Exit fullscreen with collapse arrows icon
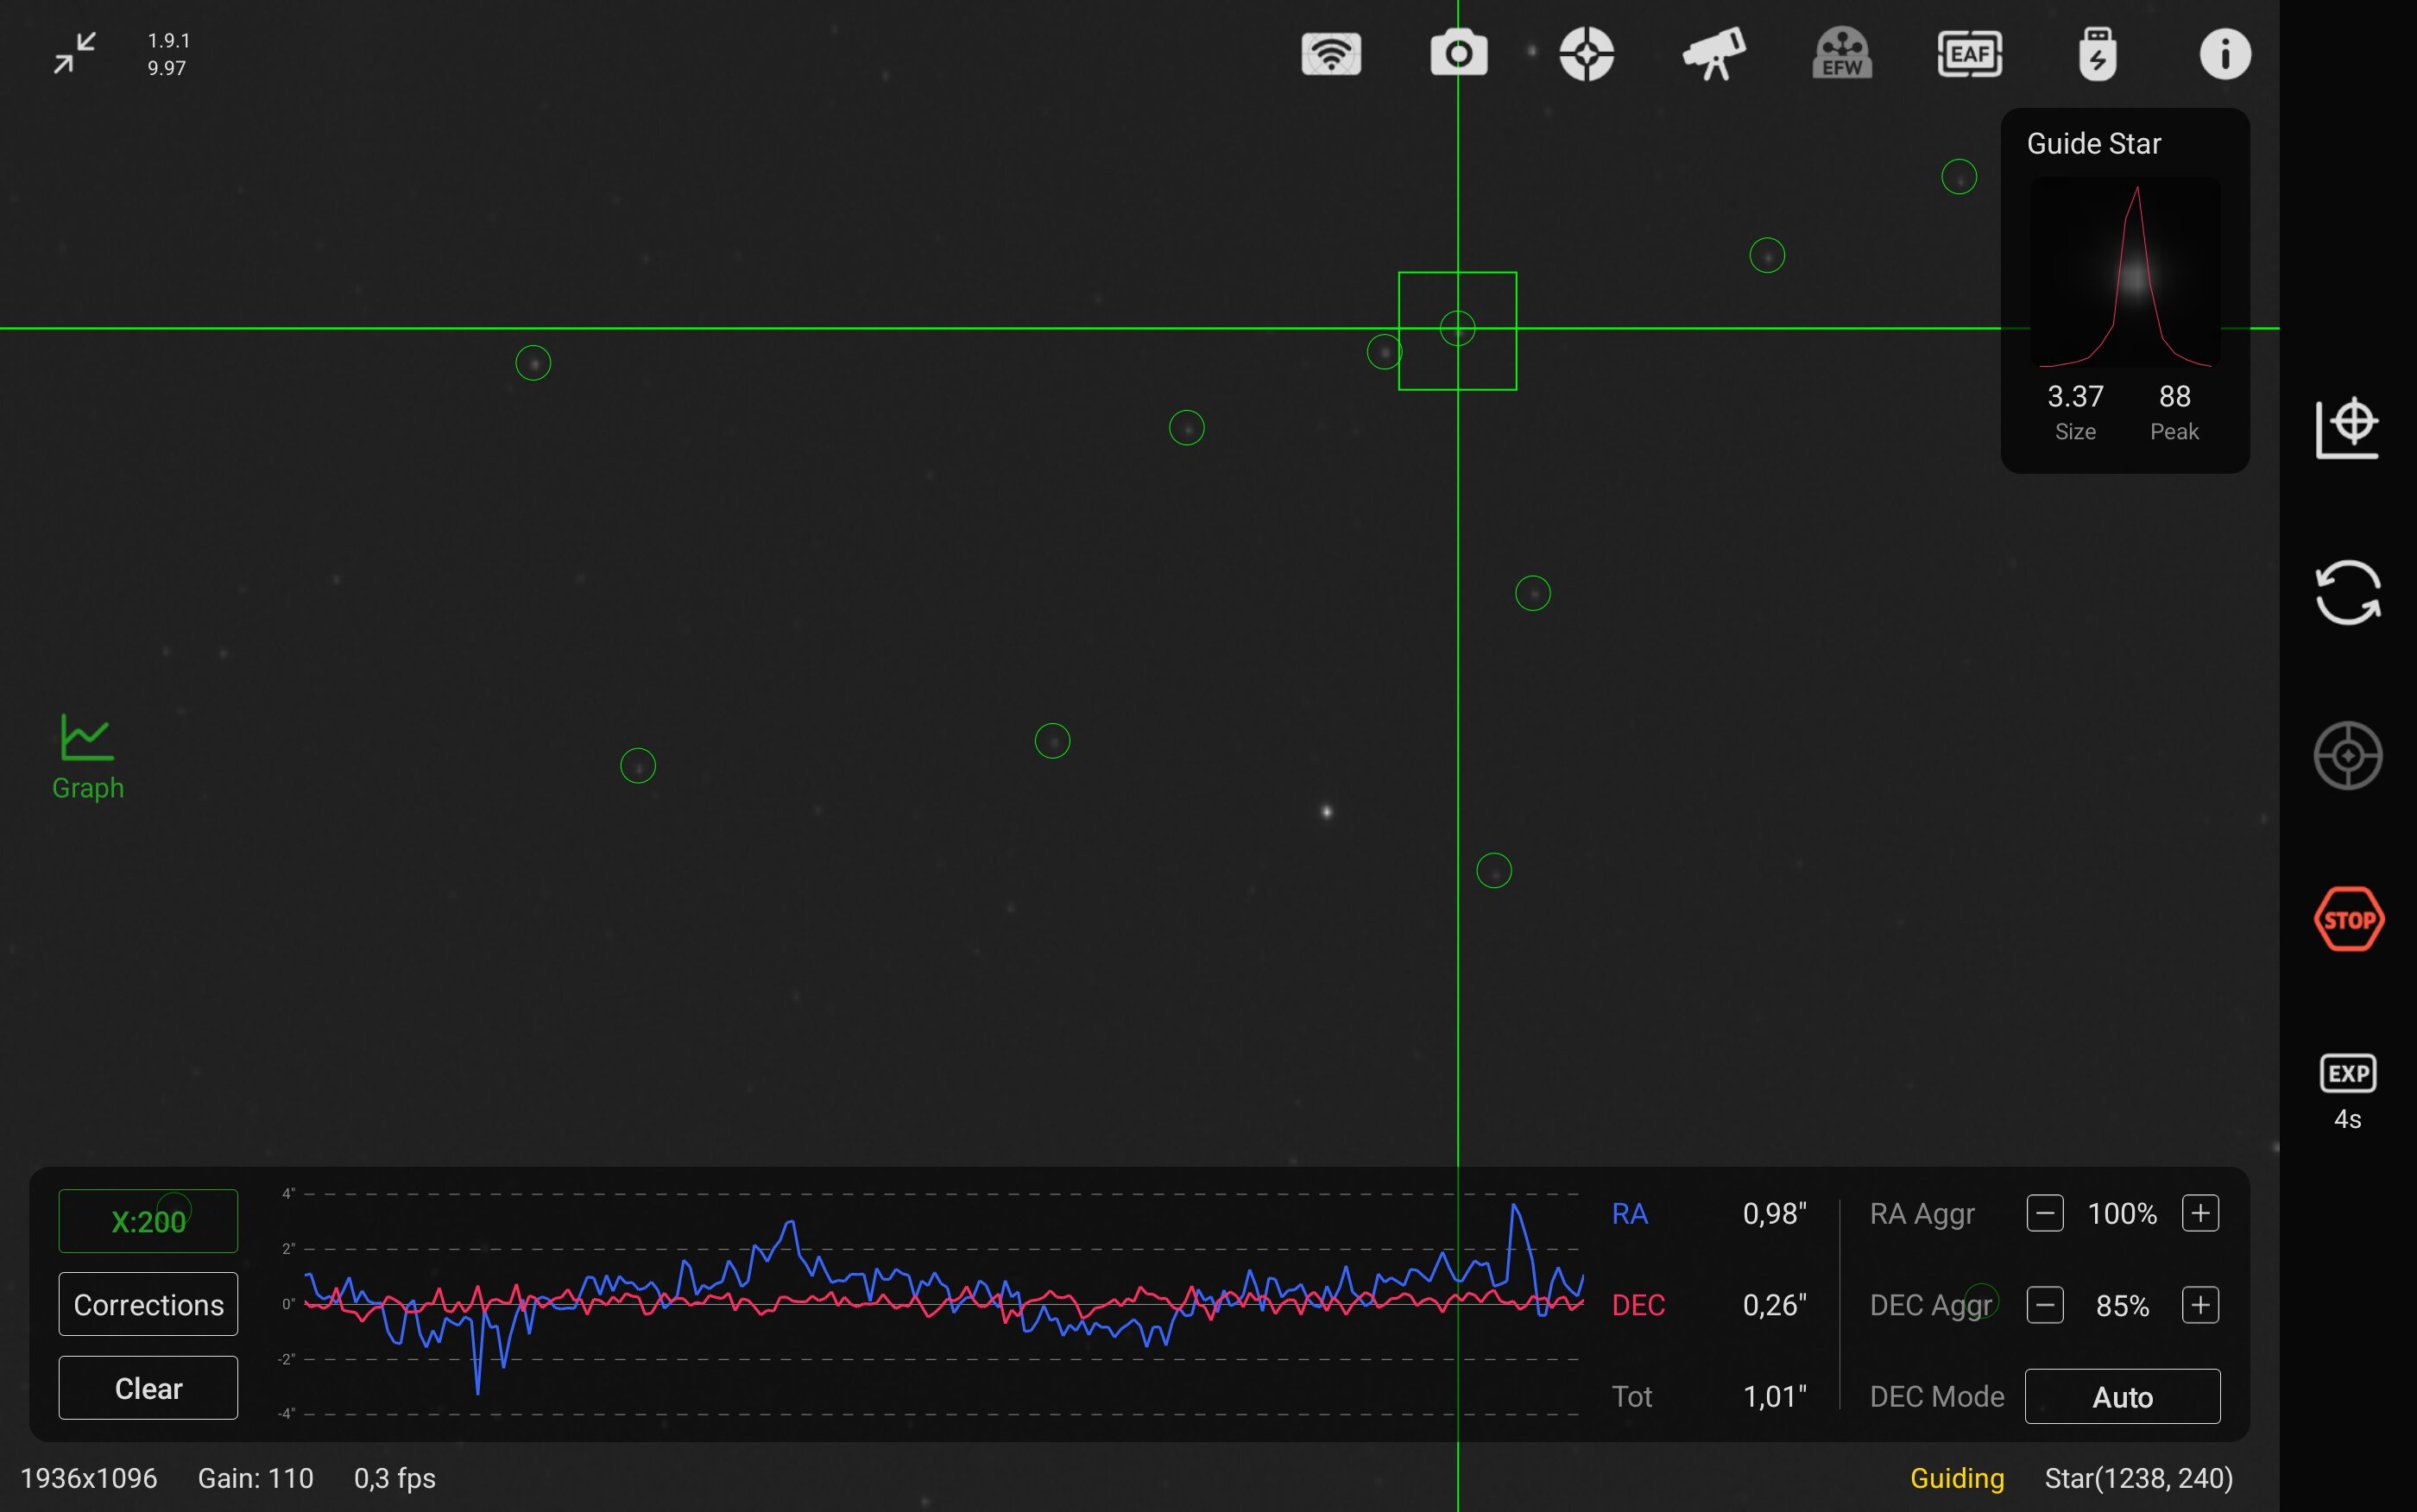The width and height of the screenshot is (2417, 1512). [x=75, y=53]
